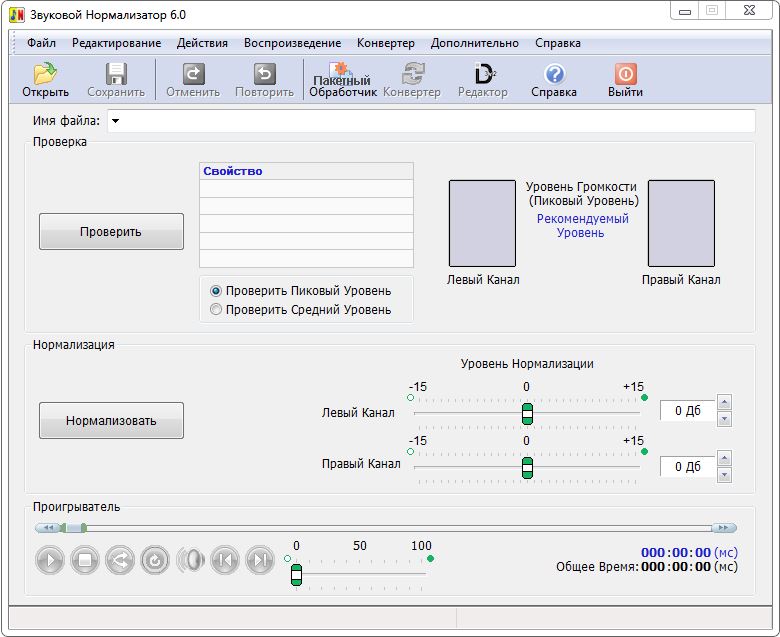Screen dimensions: 780x637
Task: Click the Рекомендуемый Уровень blue text
Action: [582, 226]
